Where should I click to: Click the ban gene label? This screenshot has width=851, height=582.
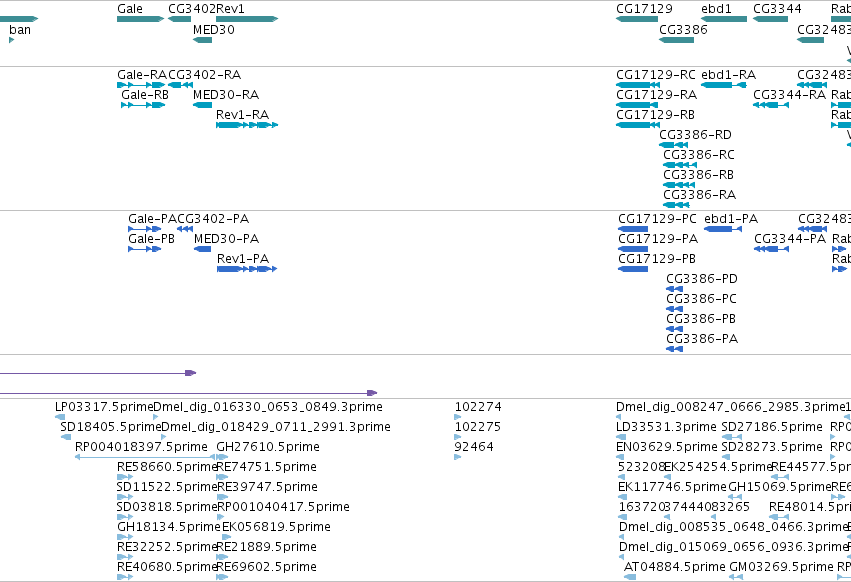coord(20,30)
